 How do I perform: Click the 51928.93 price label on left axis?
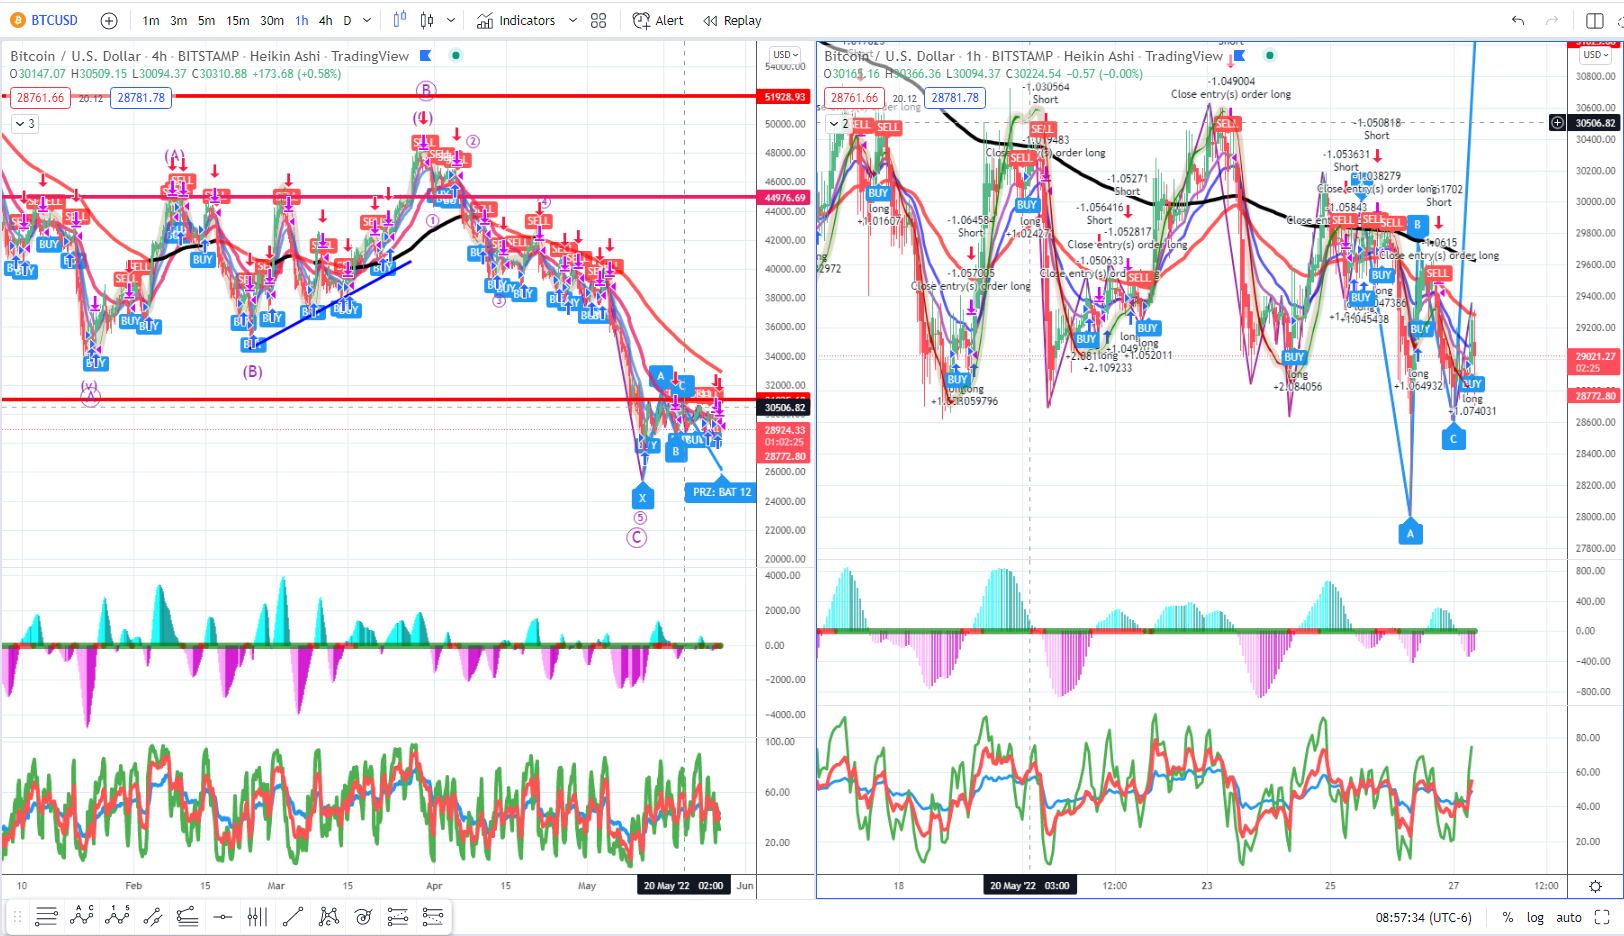pos(785,97)
